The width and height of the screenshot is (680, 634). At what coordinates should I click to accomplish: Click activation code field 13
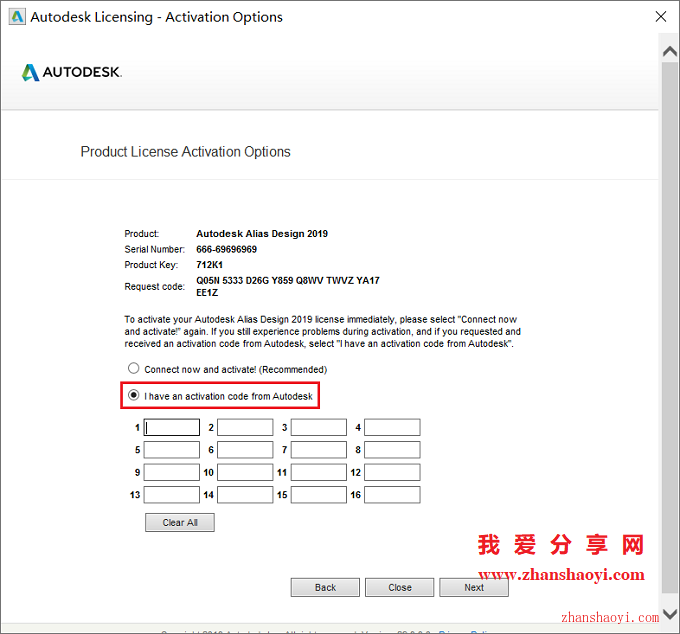tap(172, 495)
